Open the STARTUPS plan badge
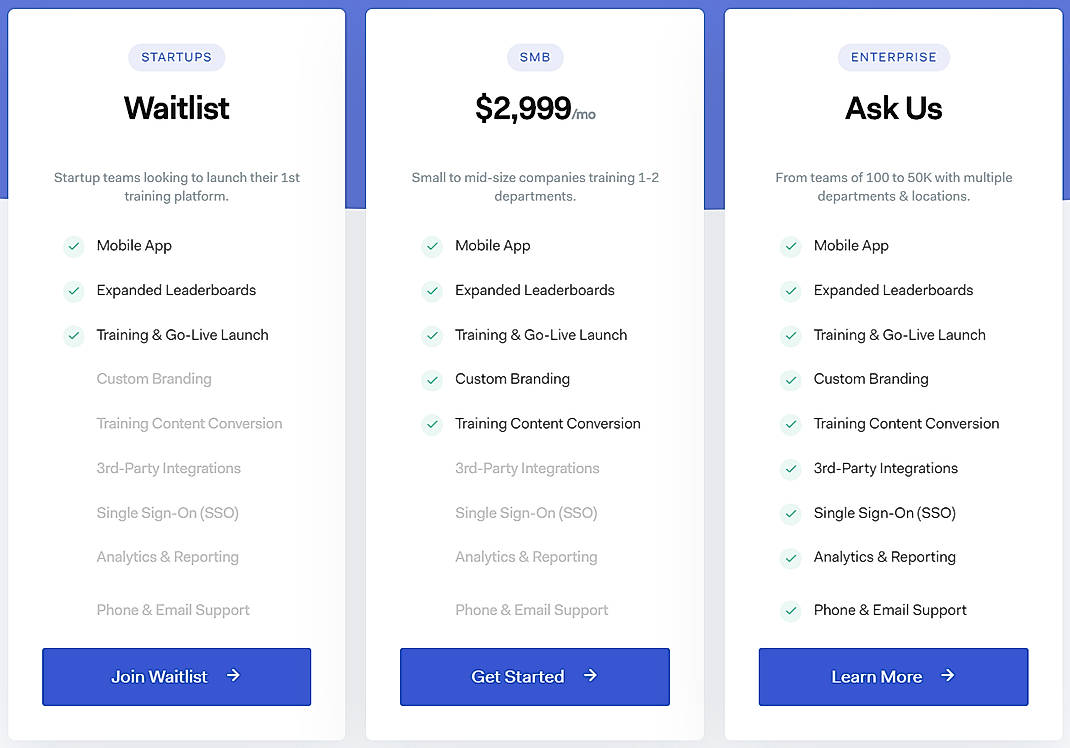The height and width of the screenshot is (748, 1070). 176,57
